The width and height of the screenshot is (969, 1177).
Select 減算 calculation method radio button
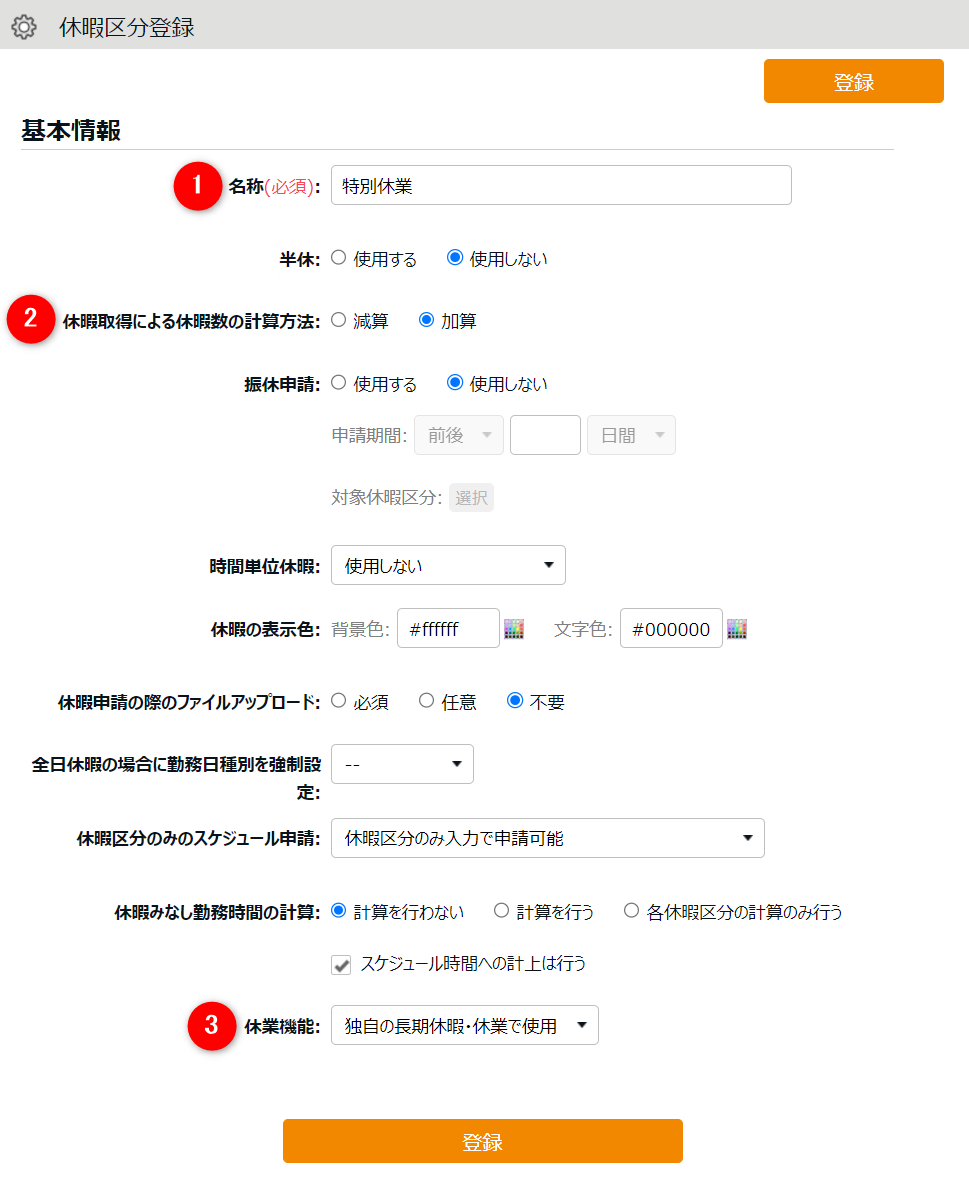coord(339,320)
